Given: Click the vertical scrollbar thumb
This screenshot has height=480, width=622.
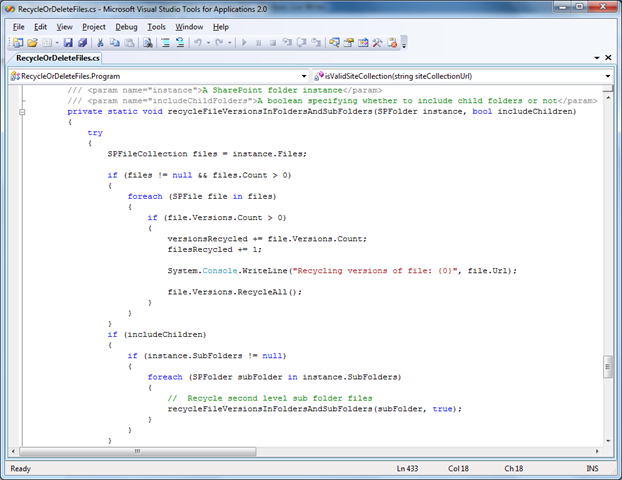Looking at the screenshot, I should click(607, 368).
